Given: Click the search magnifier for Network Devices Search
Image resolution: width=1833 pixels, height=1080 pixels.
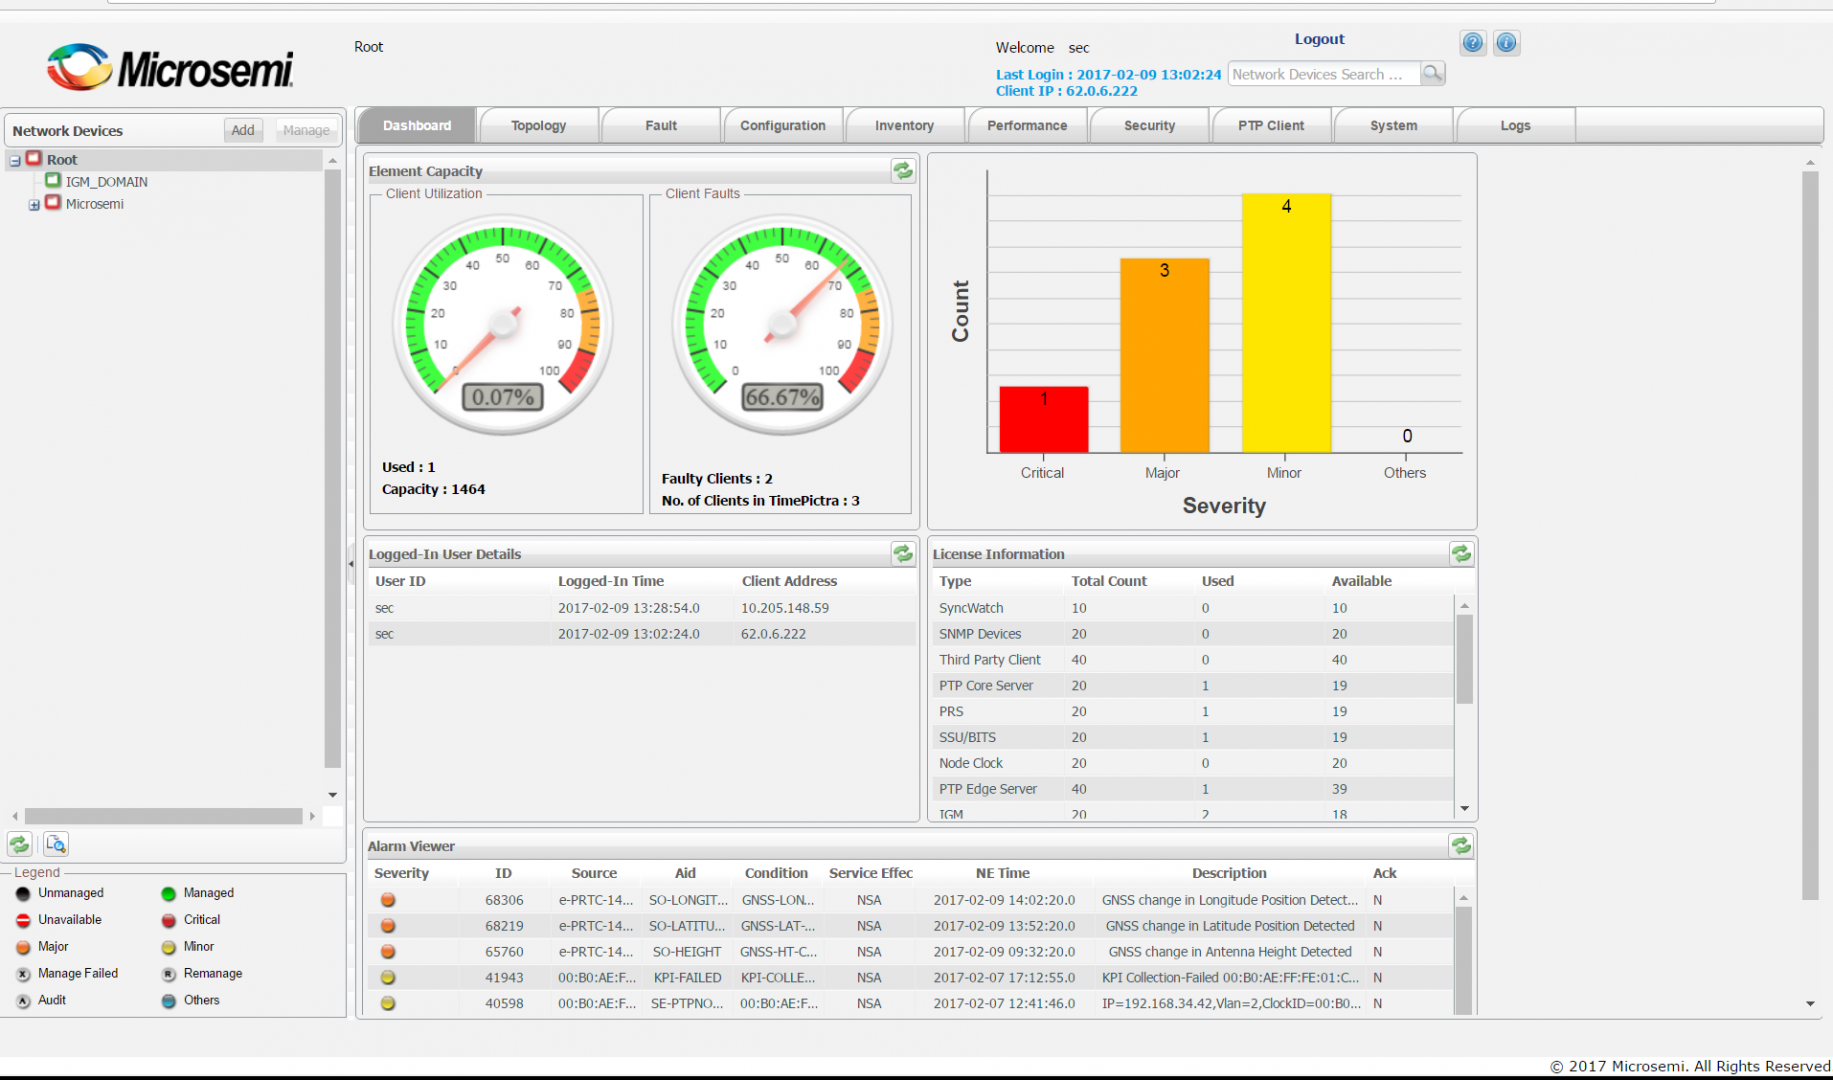Looking at the screenshot, I should click(x=1433, y=73).
